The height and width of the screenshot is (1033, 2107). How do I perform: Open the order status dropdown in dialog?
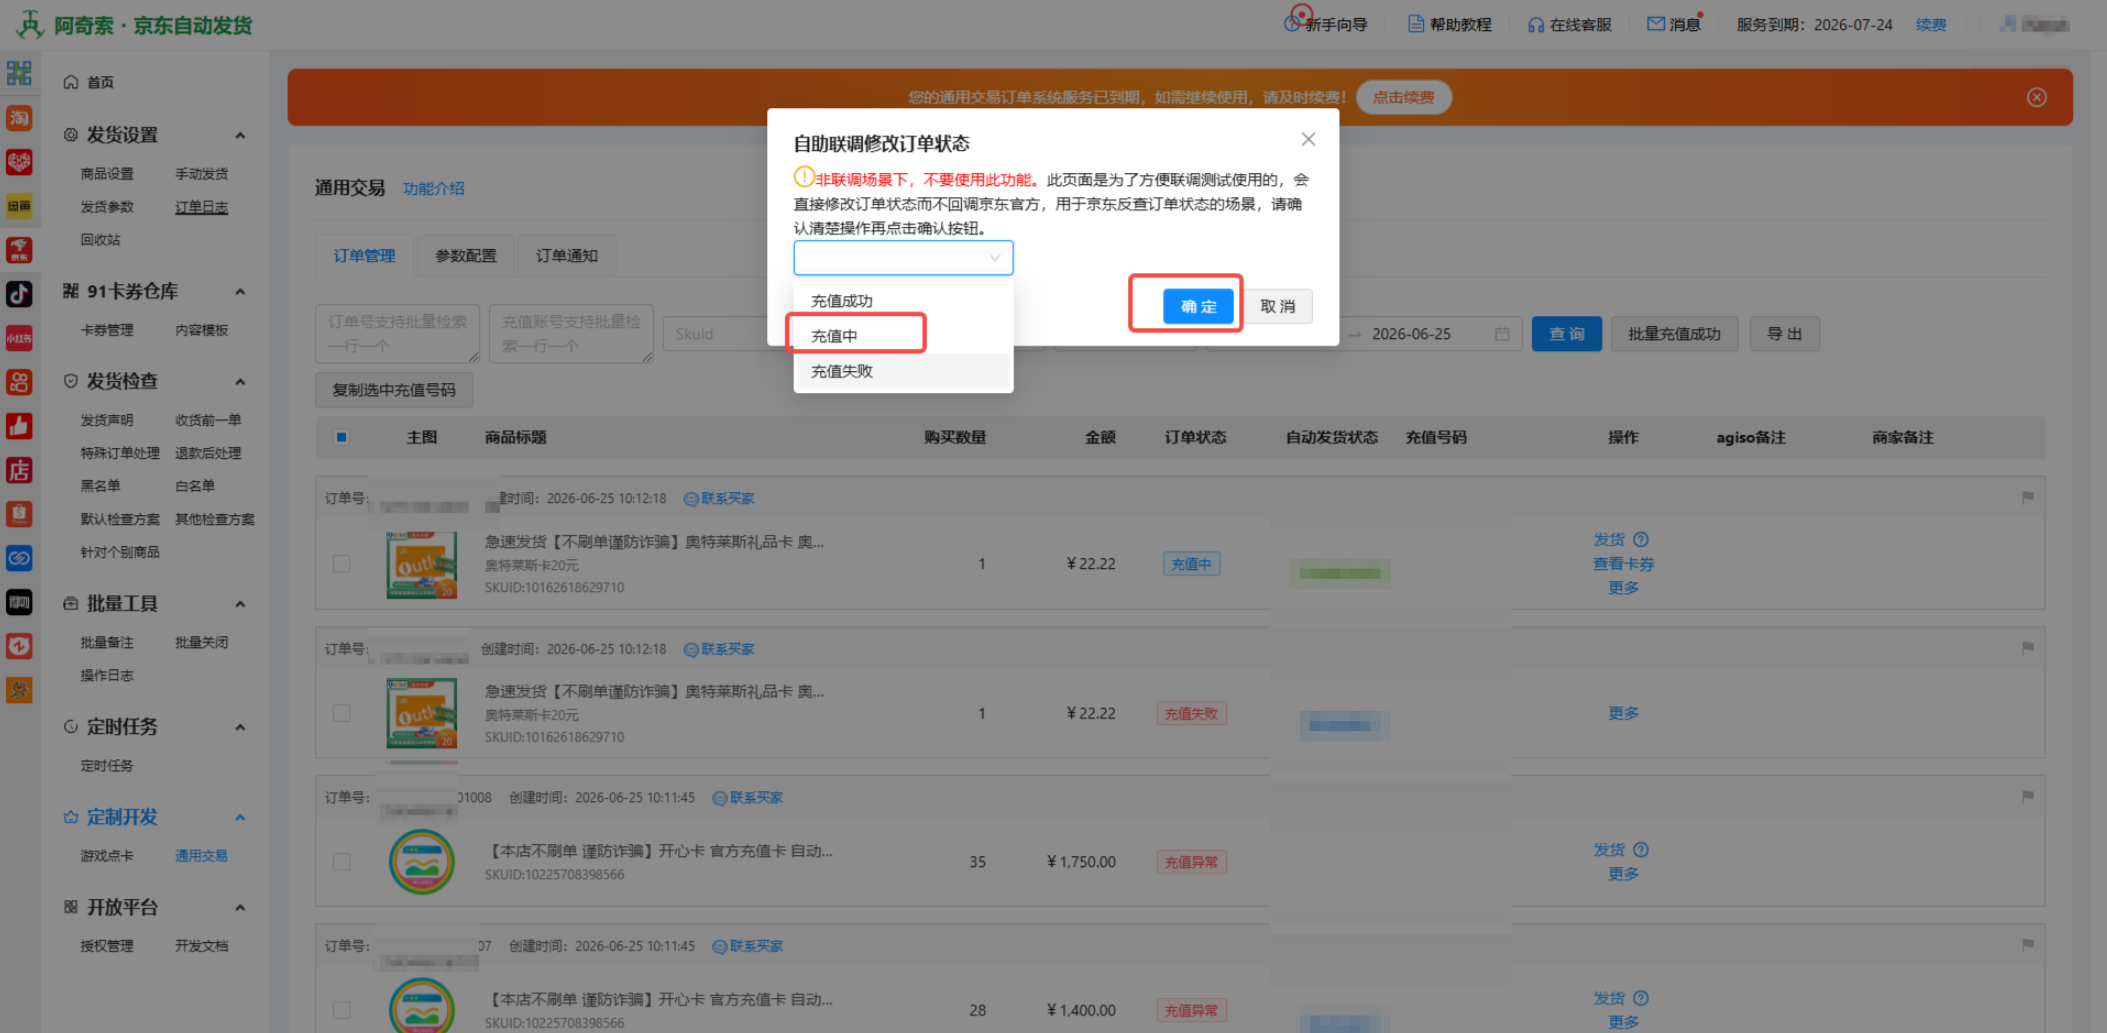903,258
